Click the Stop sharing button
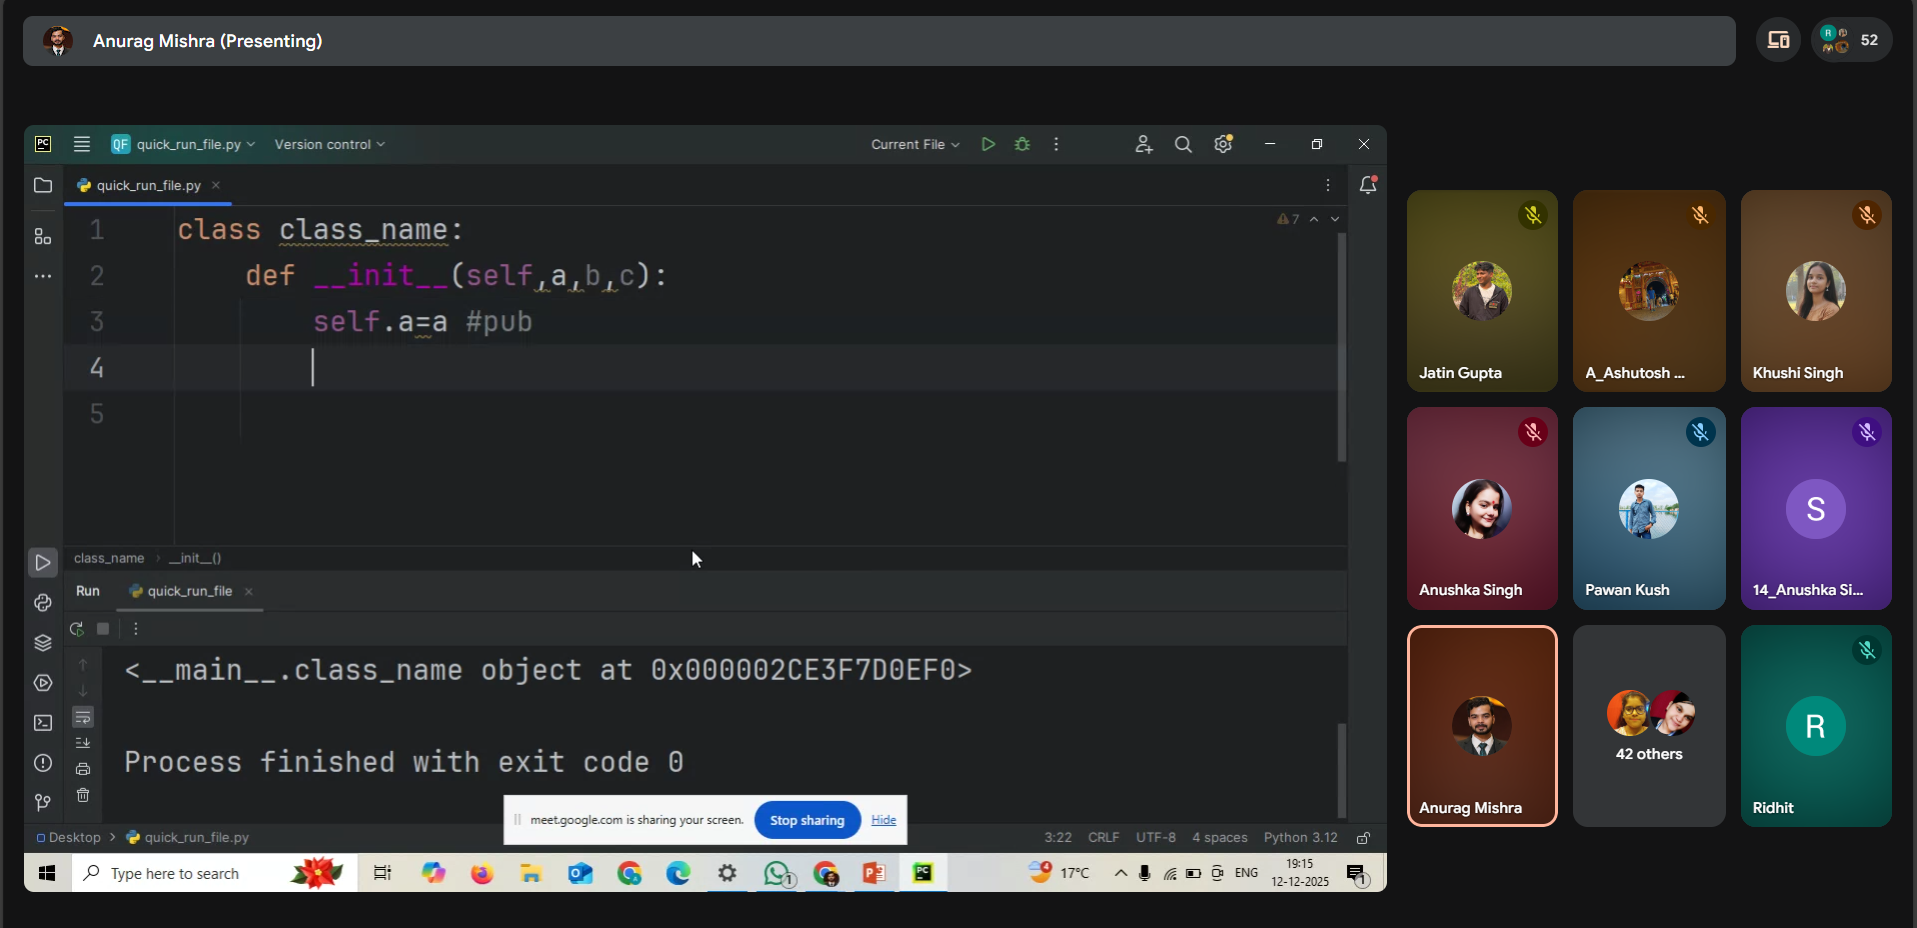1917x928 pixels. (x=806, y=820)
